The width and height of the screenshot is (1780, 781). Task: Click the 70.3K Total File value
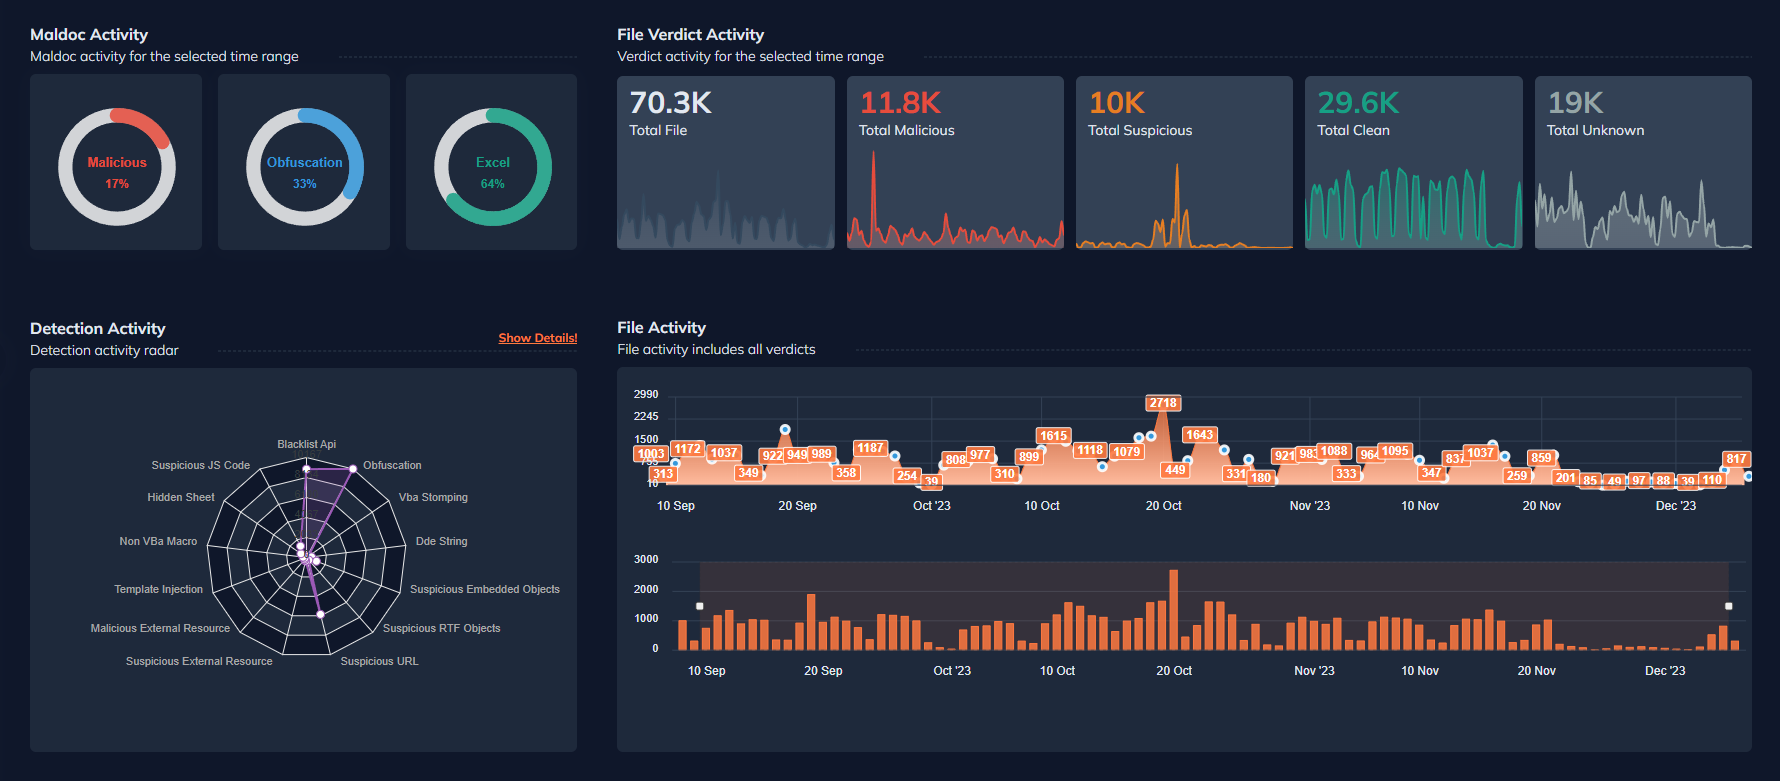click(x=670, y=103)
